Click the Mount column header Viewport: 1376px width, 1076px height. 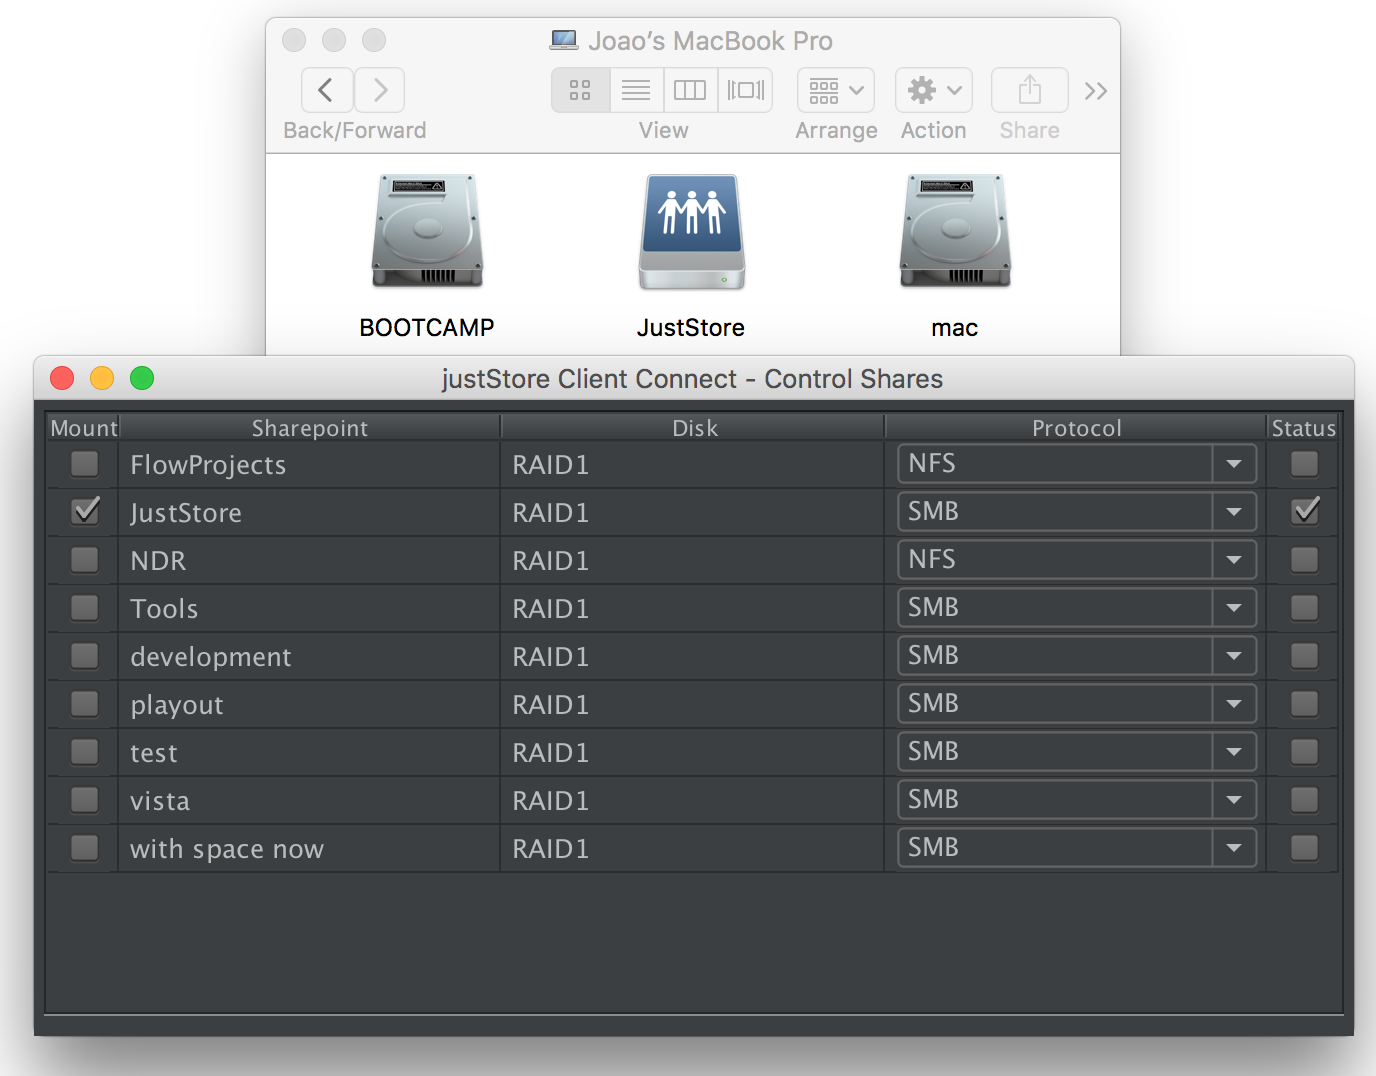(83, 428)
